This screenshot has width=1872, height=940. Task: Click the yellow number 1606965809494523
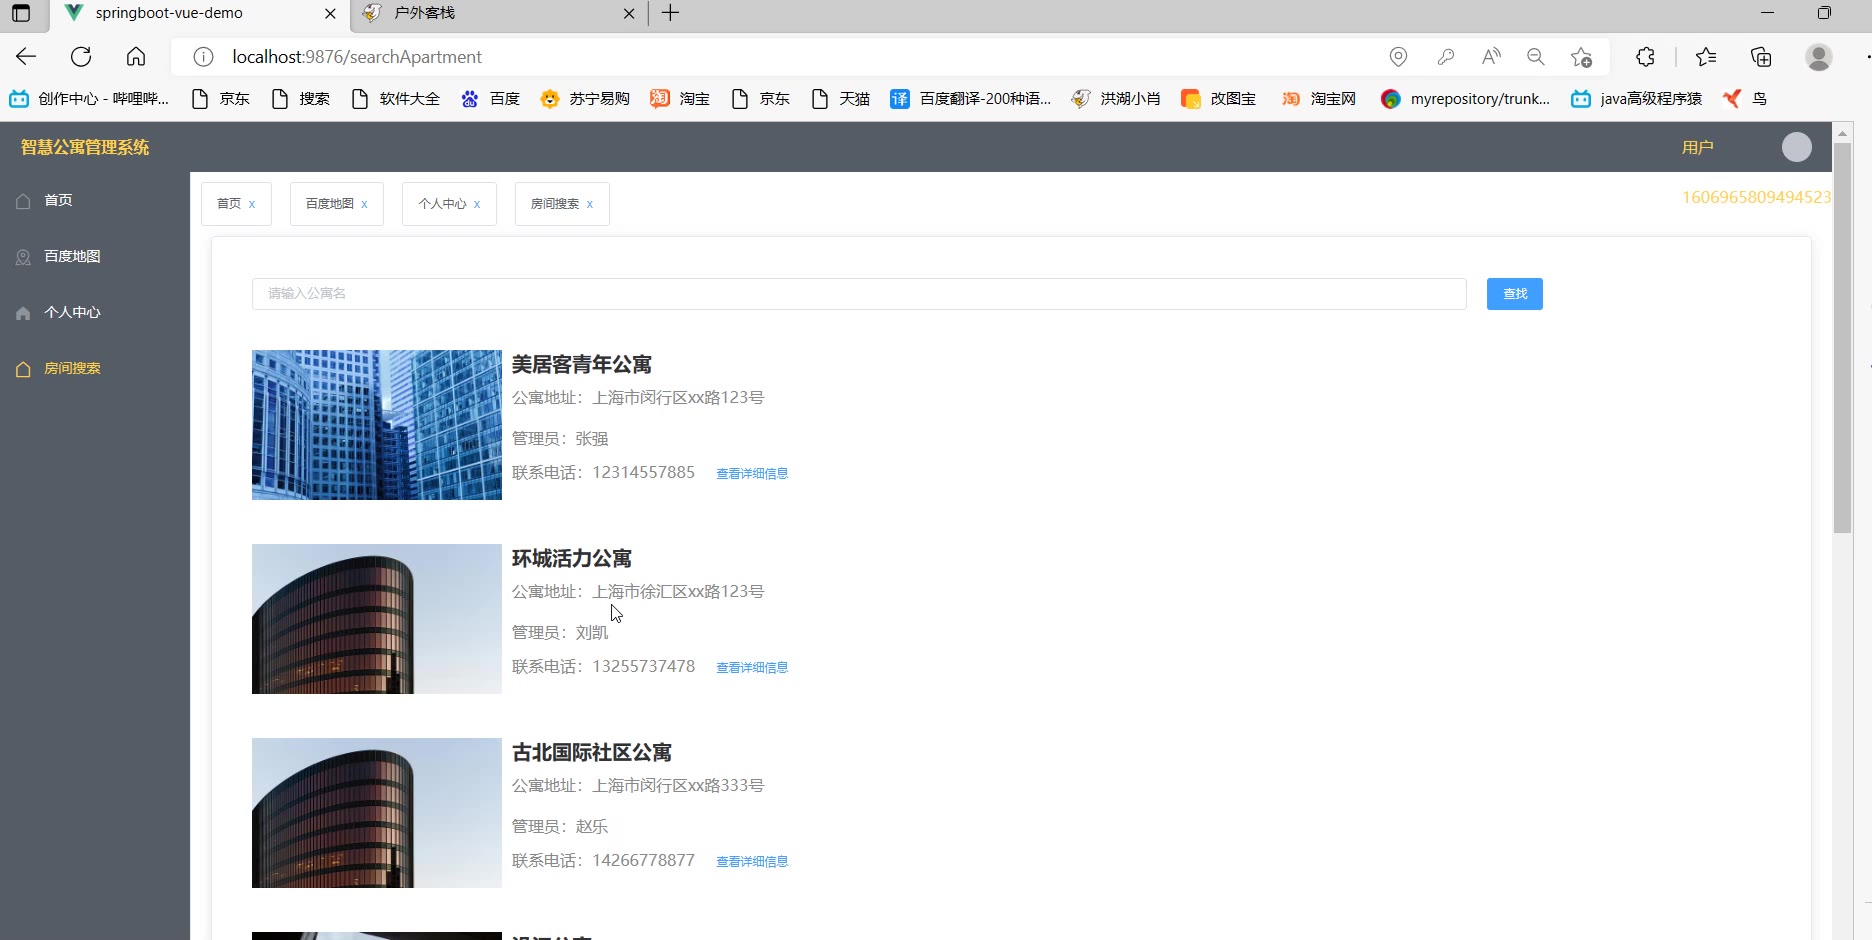coord(1756,198)
